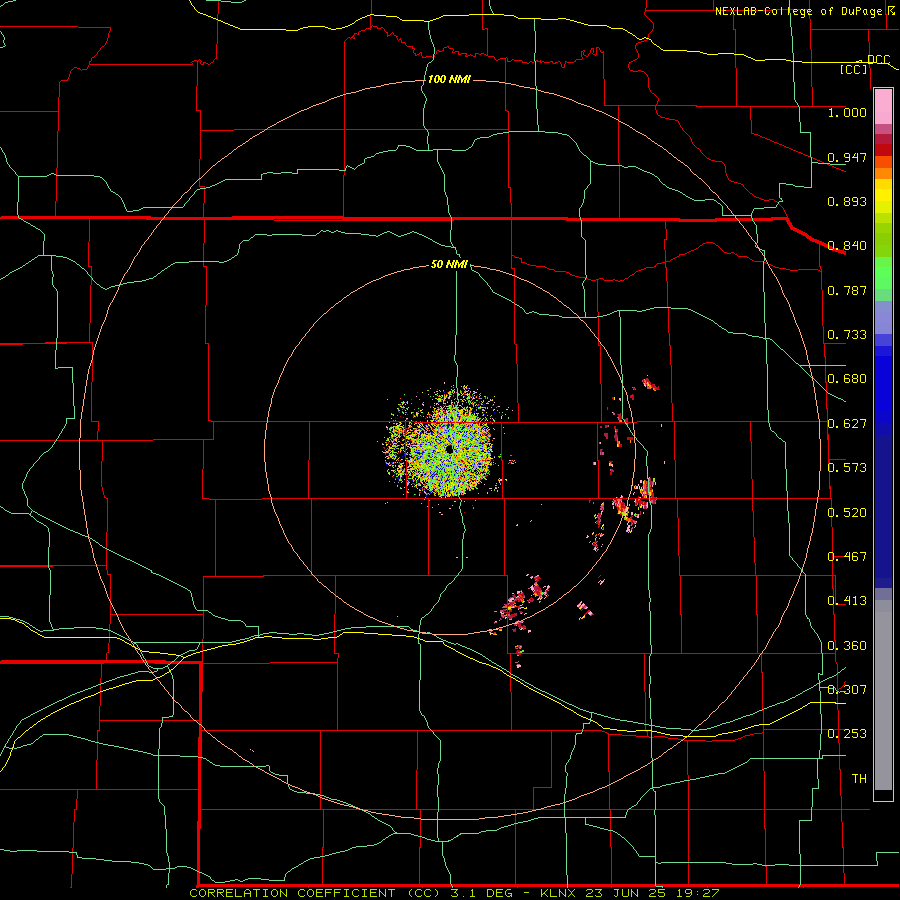This screenshot has height=900, width=900.
Task: Click the 0.947 scale value
Action: (847, 157)
